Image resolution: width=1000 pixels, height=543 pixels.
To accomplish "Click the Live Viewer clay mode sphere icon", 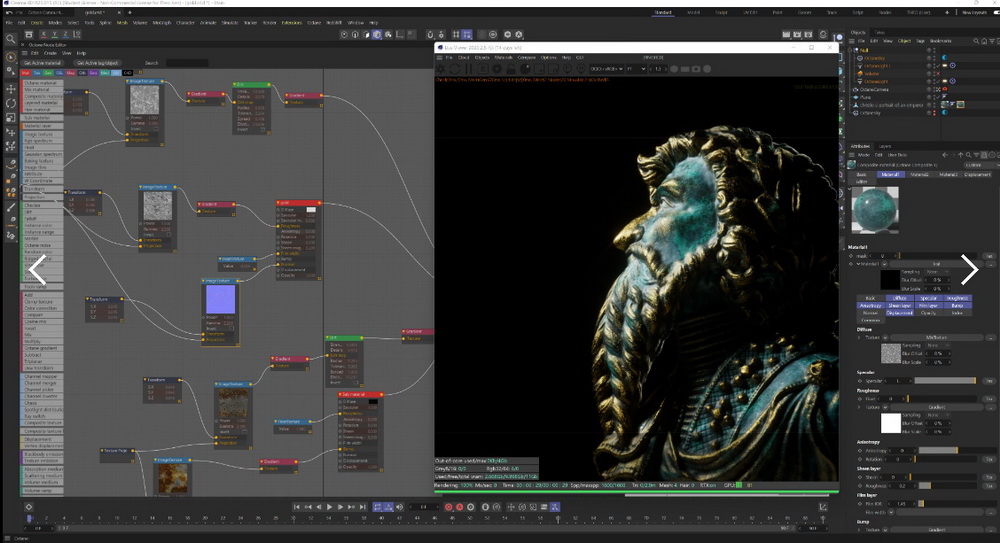I will (x=525, y=69).
